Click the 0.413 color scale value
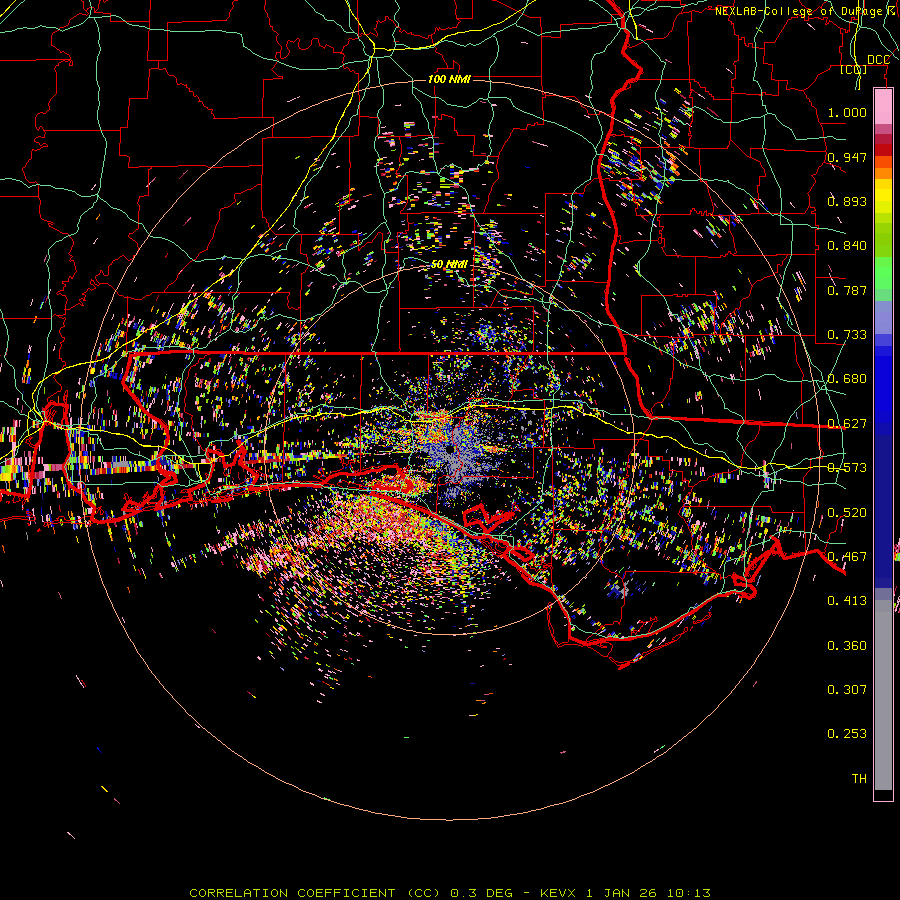Viewport: 900px width, 900px height. click(x=847, y=601)
